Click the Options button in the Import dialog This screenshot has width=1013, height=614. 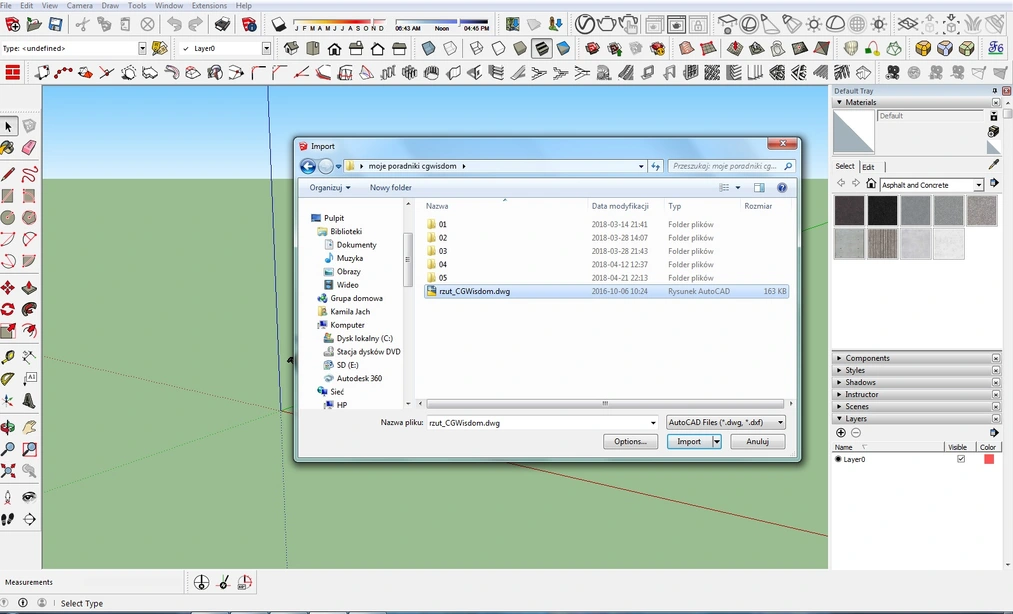[630, 441]
